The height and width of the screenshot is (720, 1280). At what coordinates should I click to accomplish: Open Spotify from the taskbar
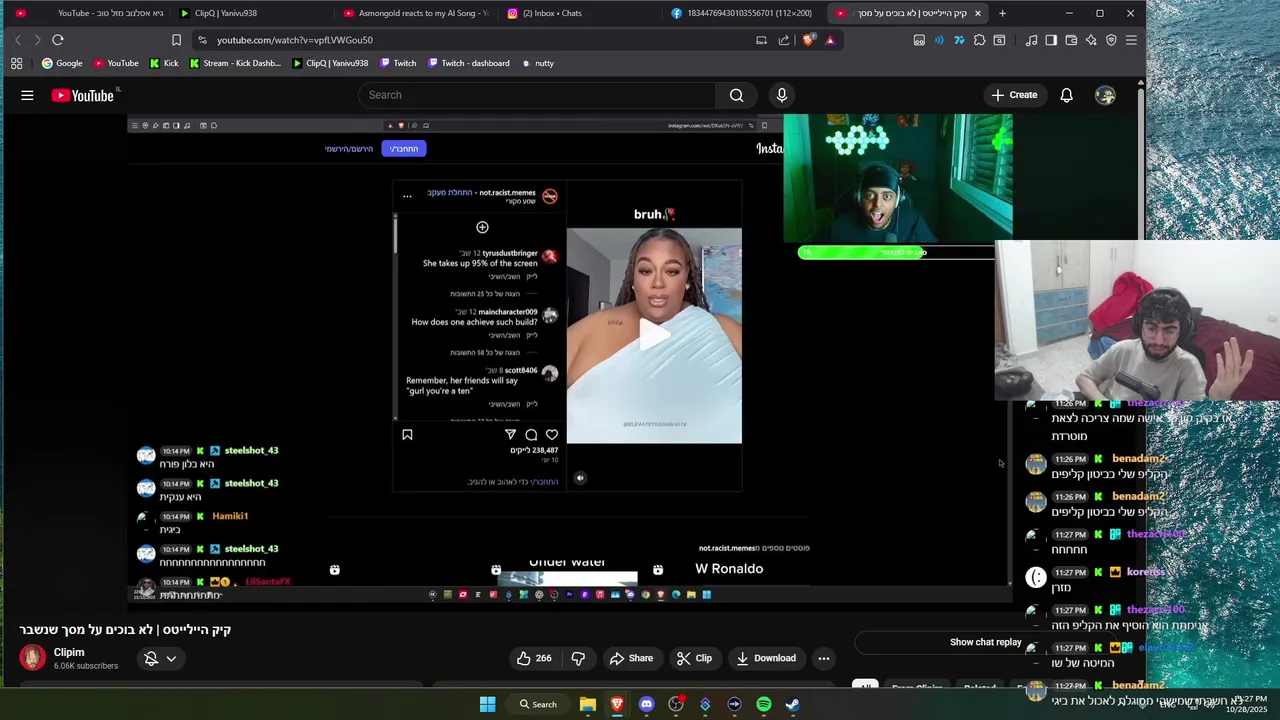764,704
